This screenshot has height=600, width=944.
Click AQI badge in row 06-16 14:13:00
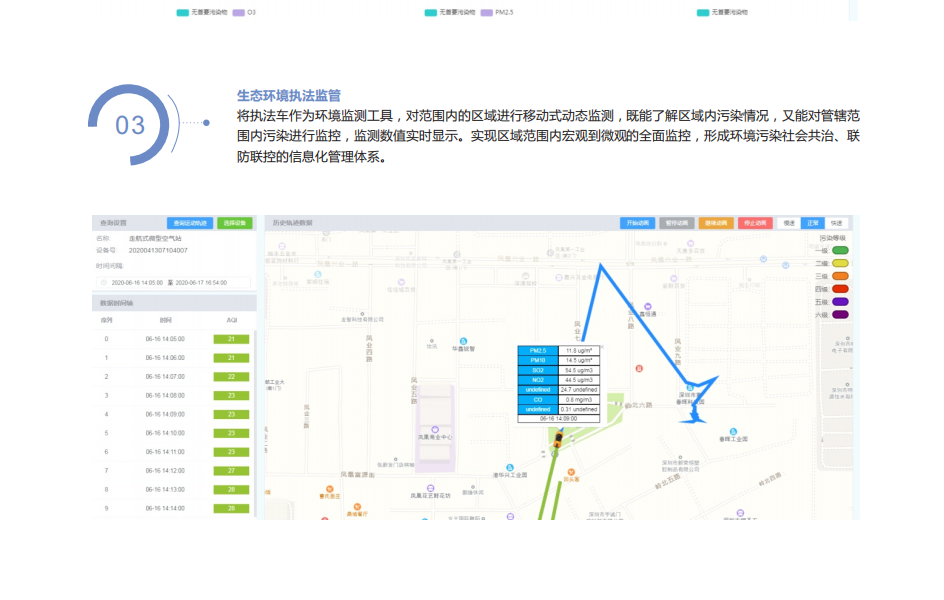(x=231, y=490)
